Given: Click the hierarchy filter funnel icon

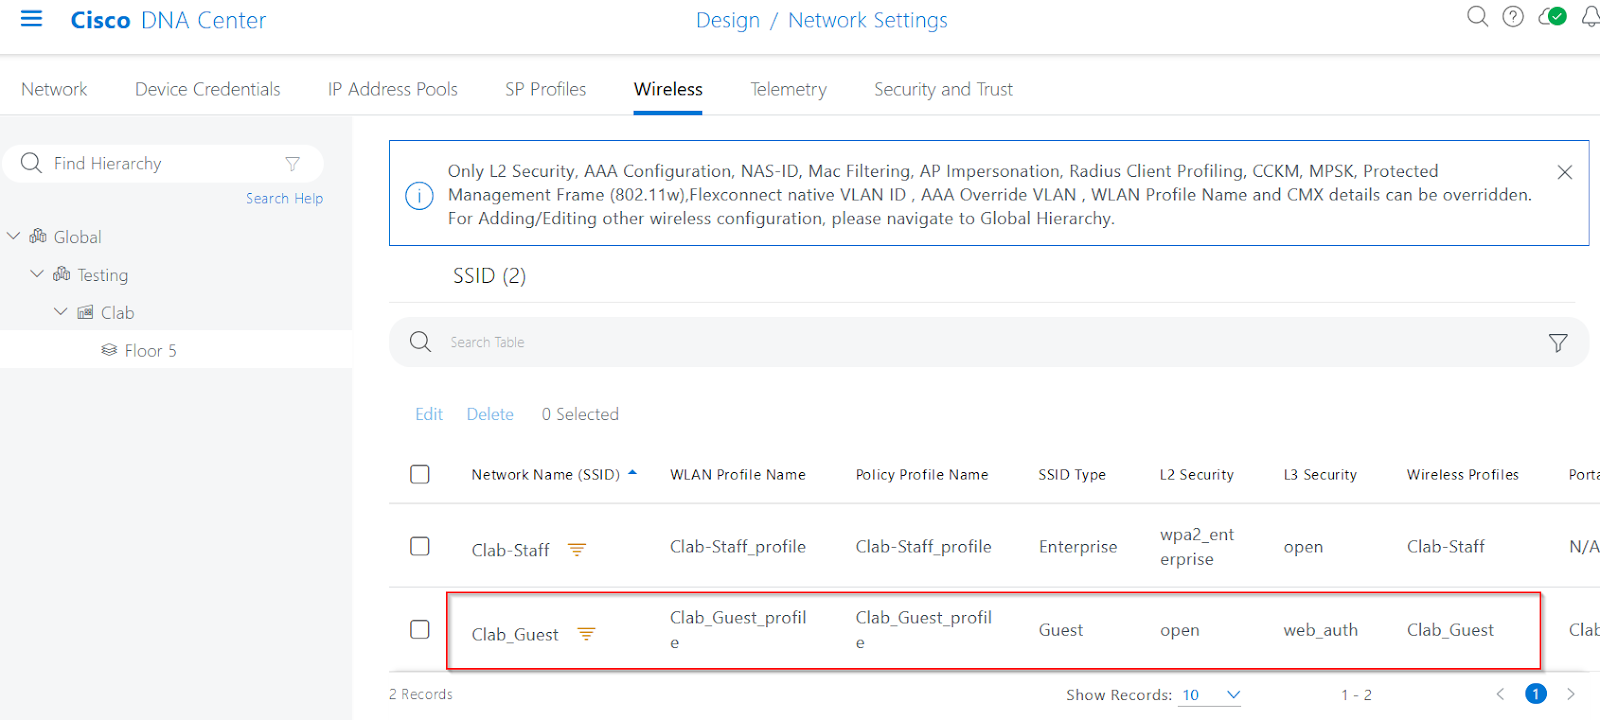Looking at the screenshot, I should 292,163.
